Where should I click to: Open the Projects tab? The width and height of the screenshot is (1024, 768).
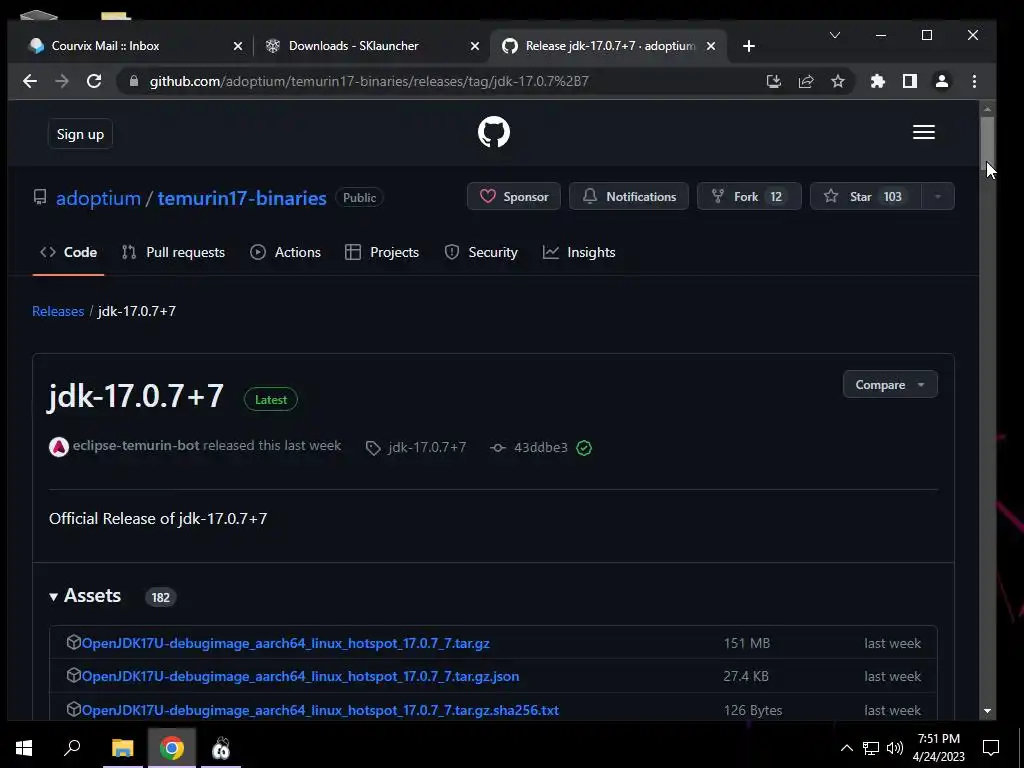click(x=382, y=252)
